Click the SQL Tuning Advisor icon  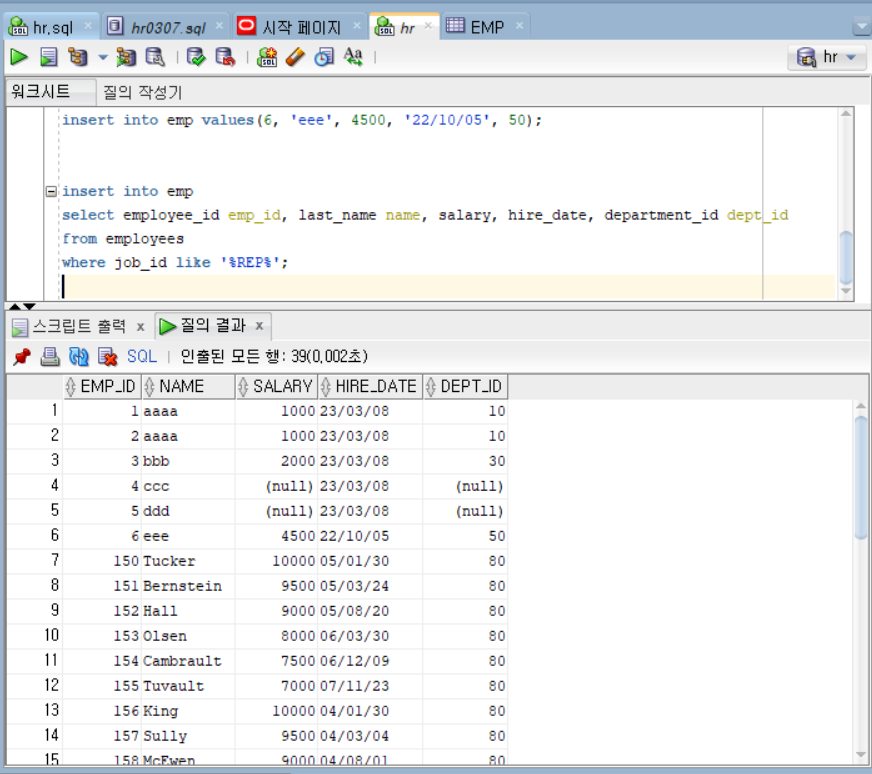(155, 57)
